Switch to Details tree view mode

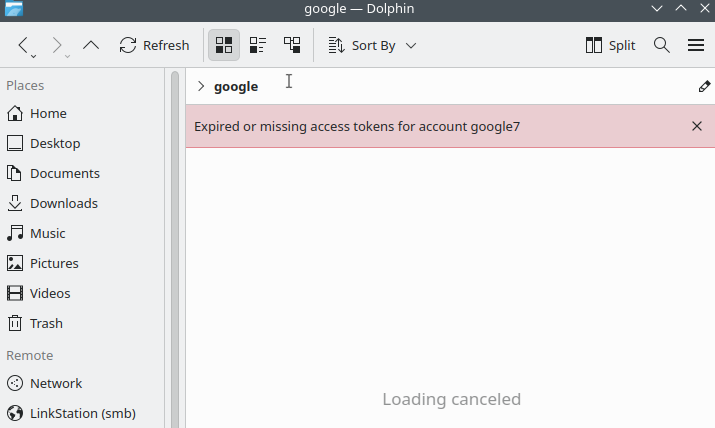pyautogui.click(x=292, y=45)
